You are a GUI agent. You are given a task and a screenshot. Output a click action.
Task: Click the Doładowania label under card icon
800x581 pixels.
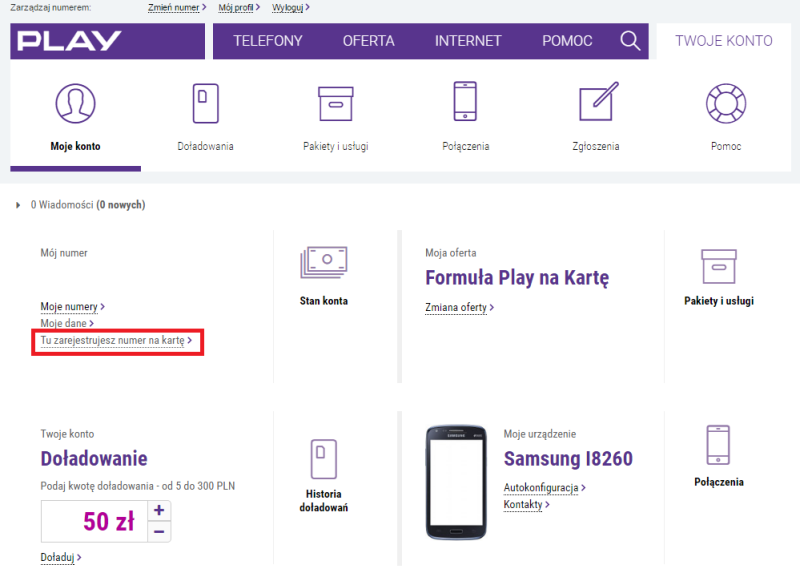click(205, 146)
